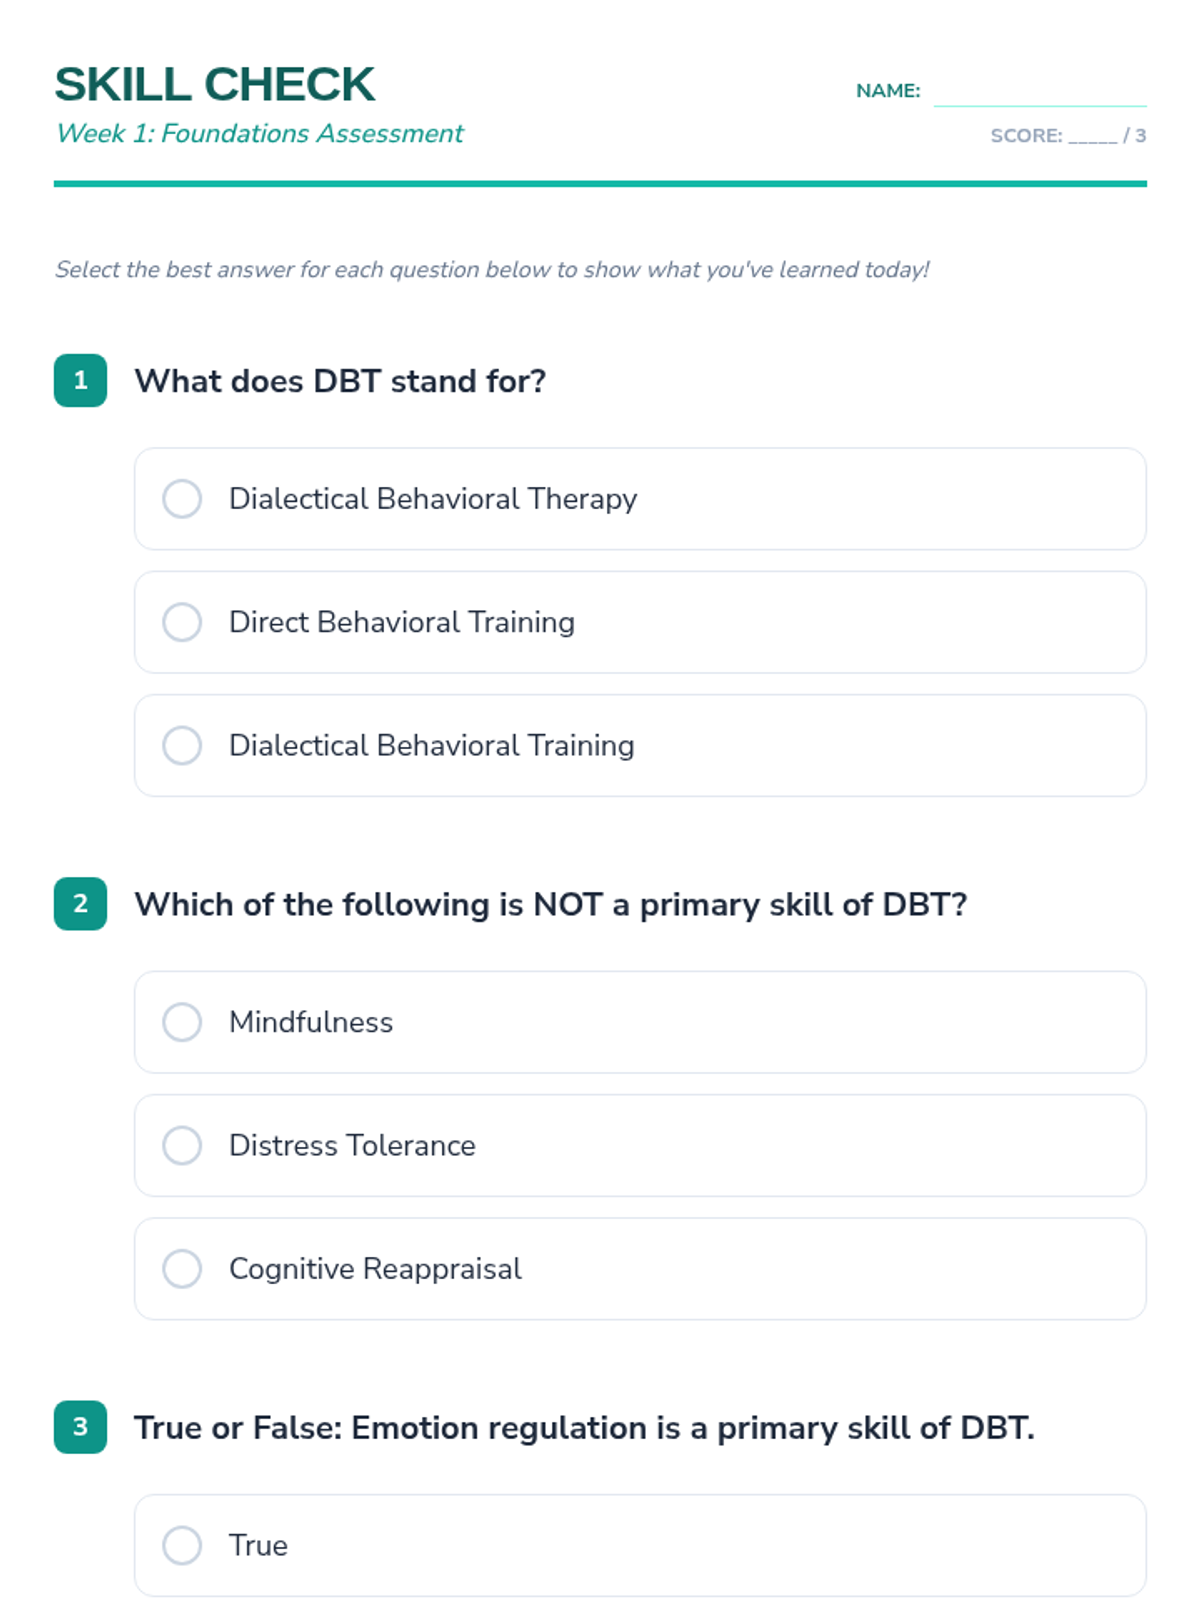Click the Skill Check heading

click(214, 84)
